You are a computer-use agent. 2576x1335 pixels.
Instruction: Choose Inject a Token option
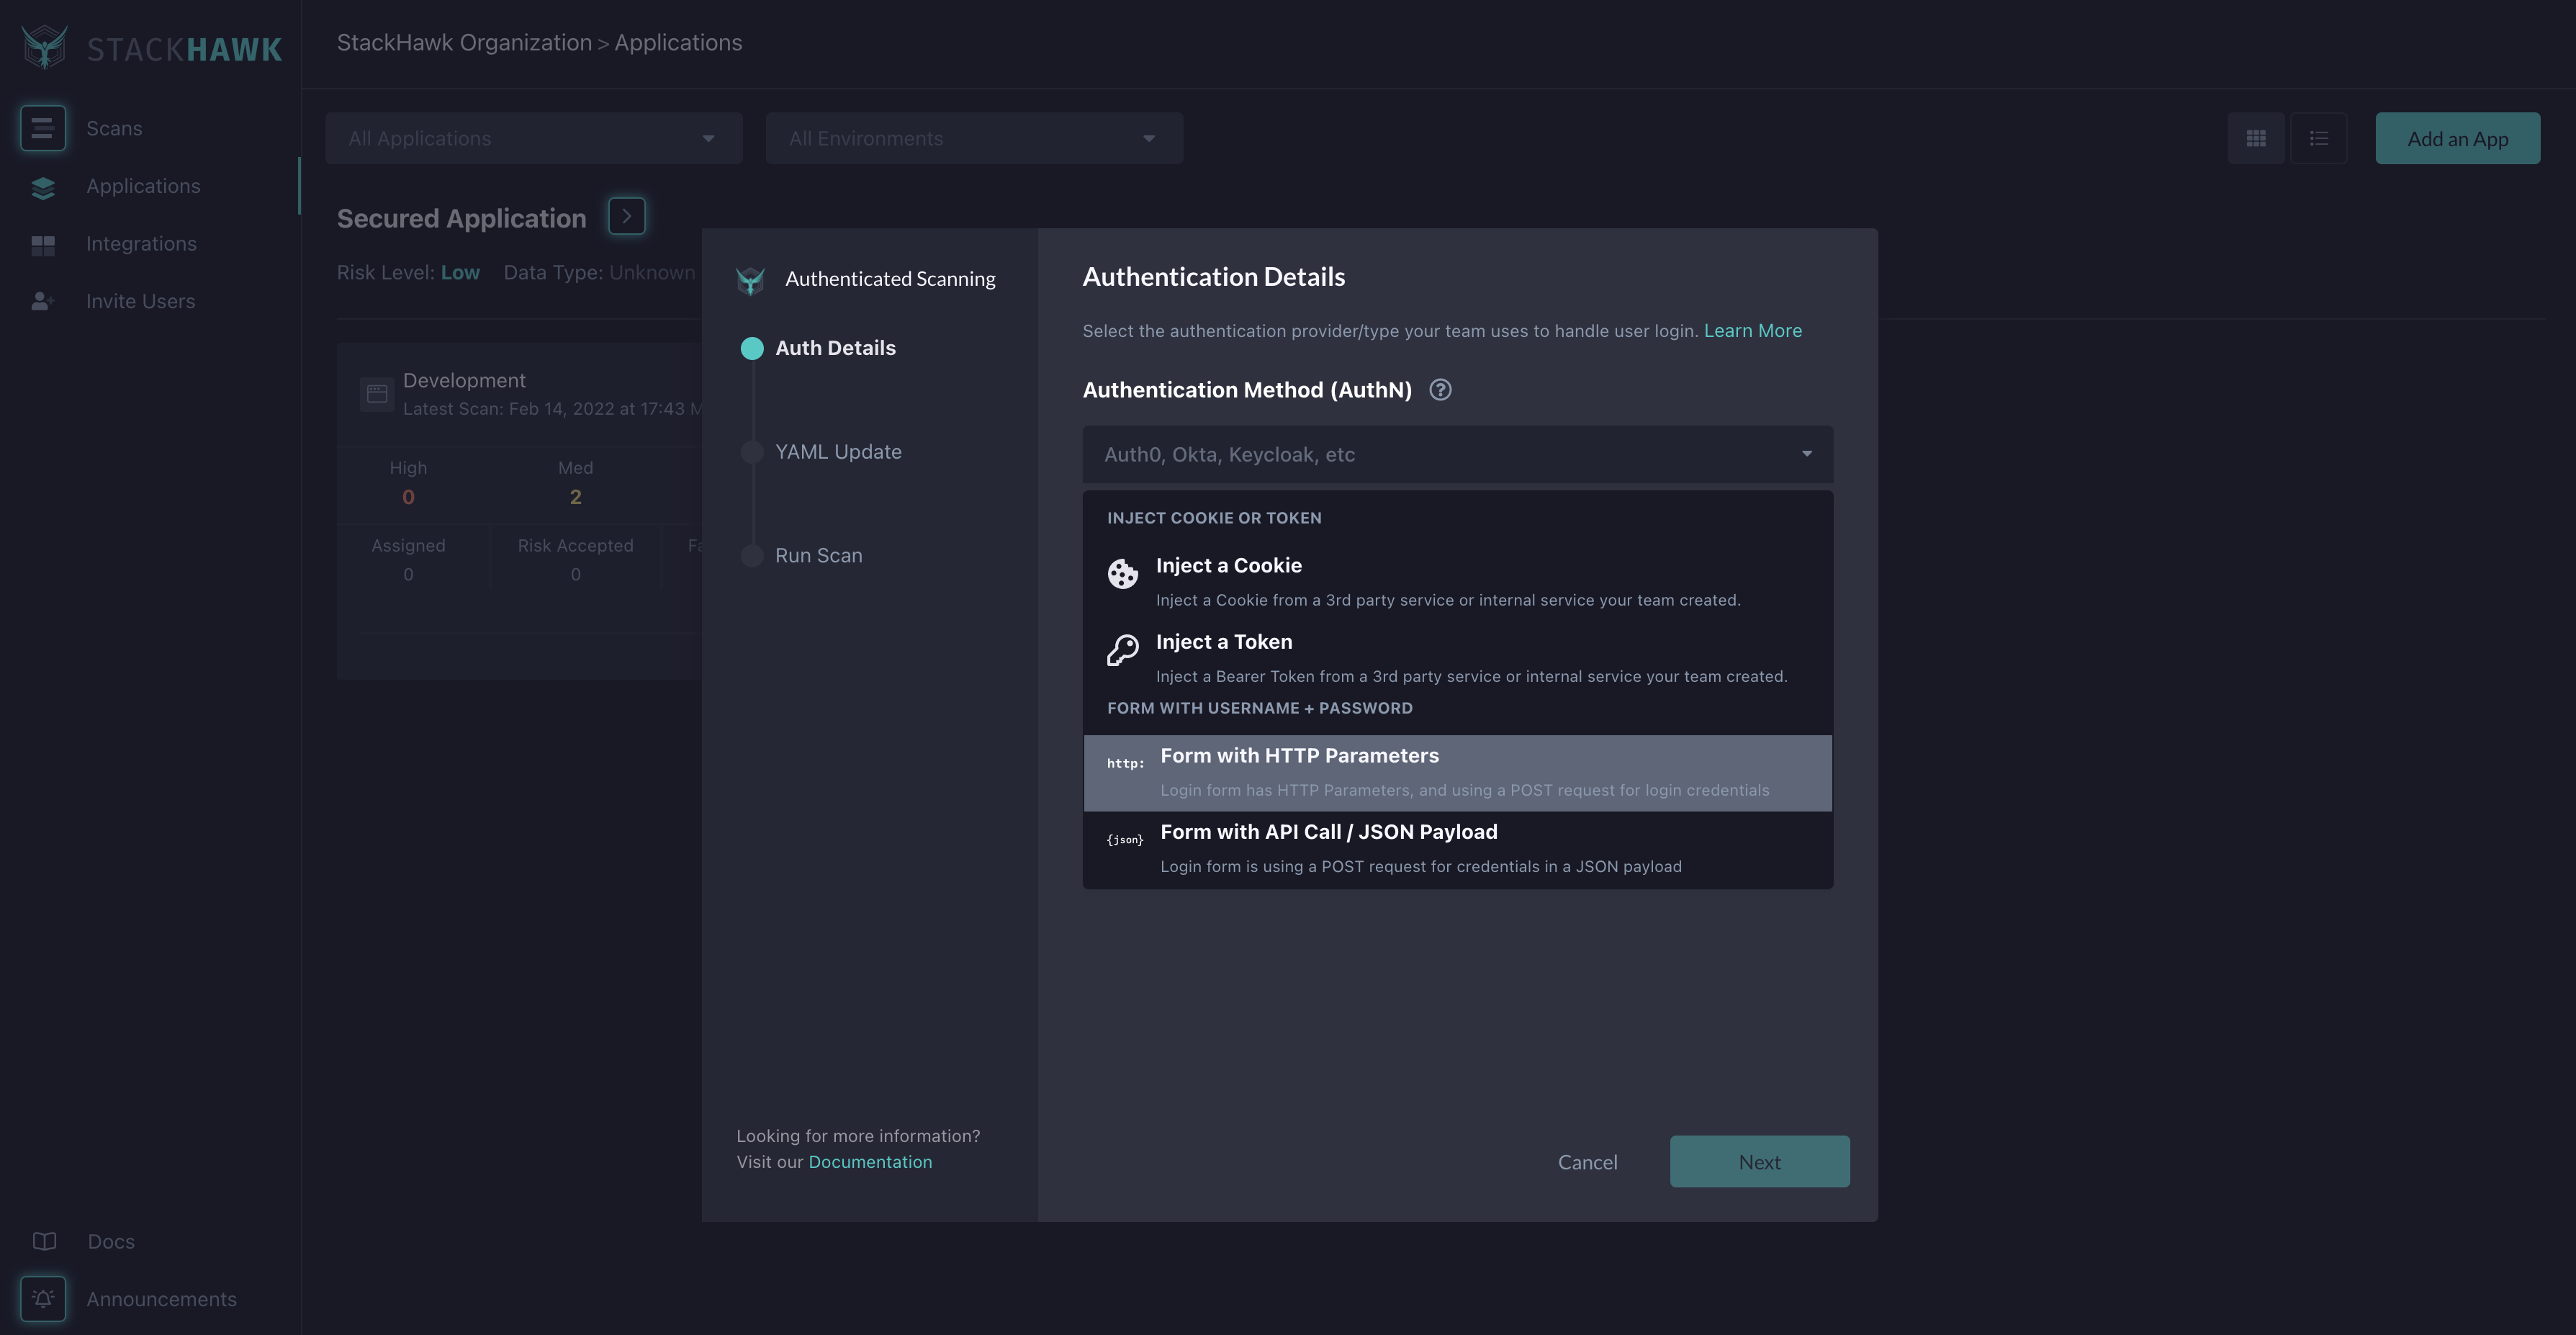point(1458,658)
